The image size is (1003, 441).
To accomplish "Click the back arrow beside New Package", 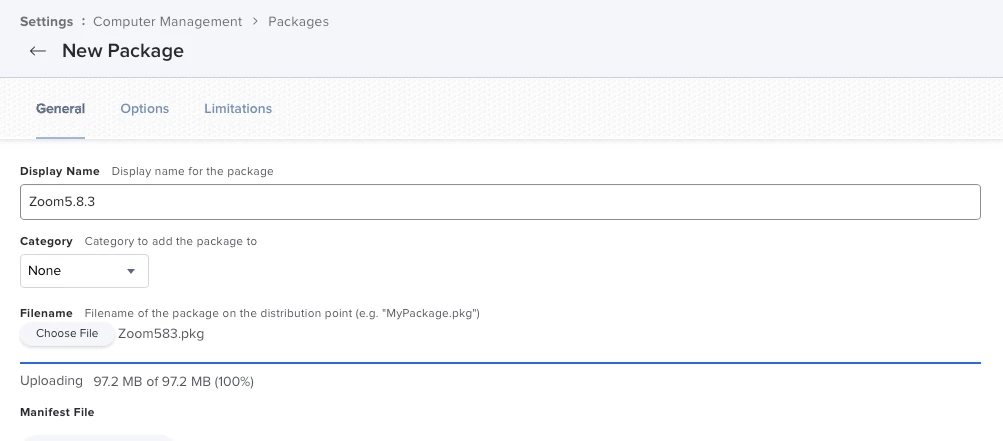I will click(38, 51).
